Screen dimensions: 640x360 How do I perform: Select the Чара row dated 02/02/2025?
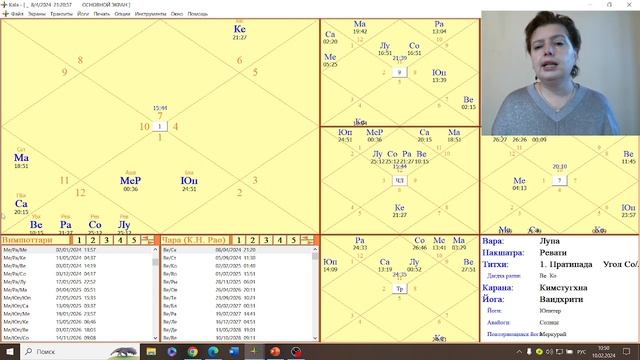tap(237, 266)
